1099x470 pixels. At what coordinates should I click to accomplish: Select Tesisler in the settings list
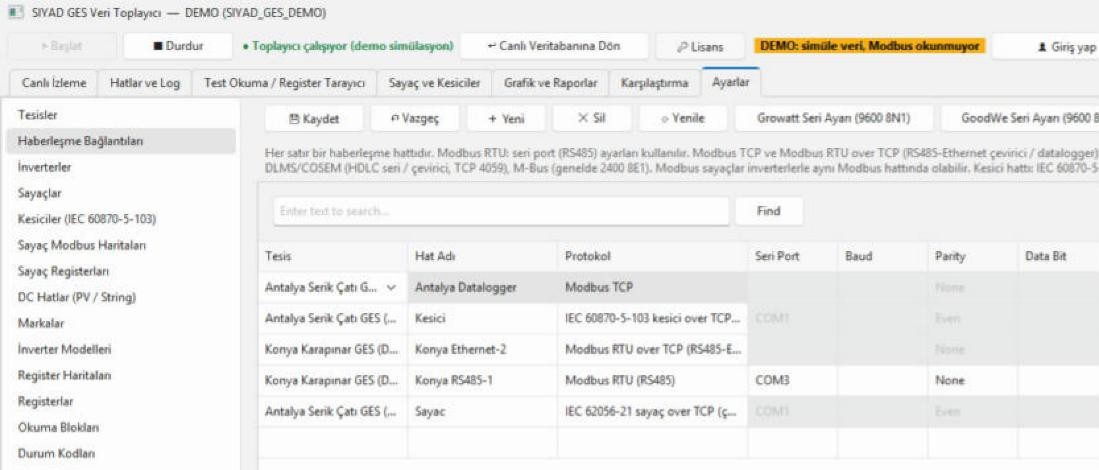point(119,114)
